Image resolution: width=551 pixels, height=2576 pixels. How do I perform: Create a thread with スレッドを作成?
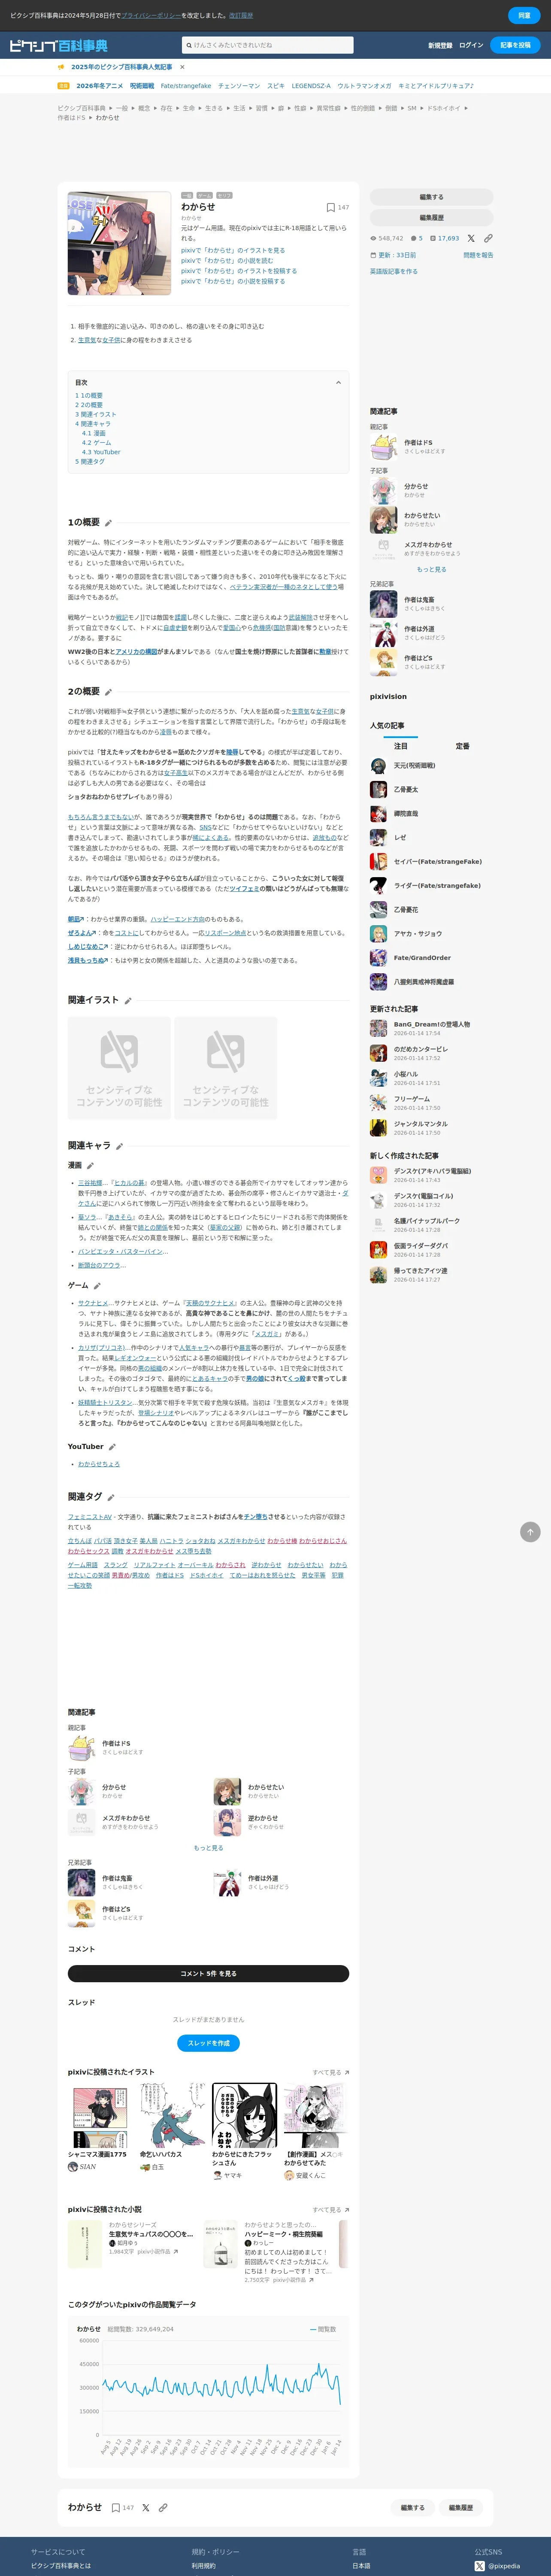(208, 2043)
